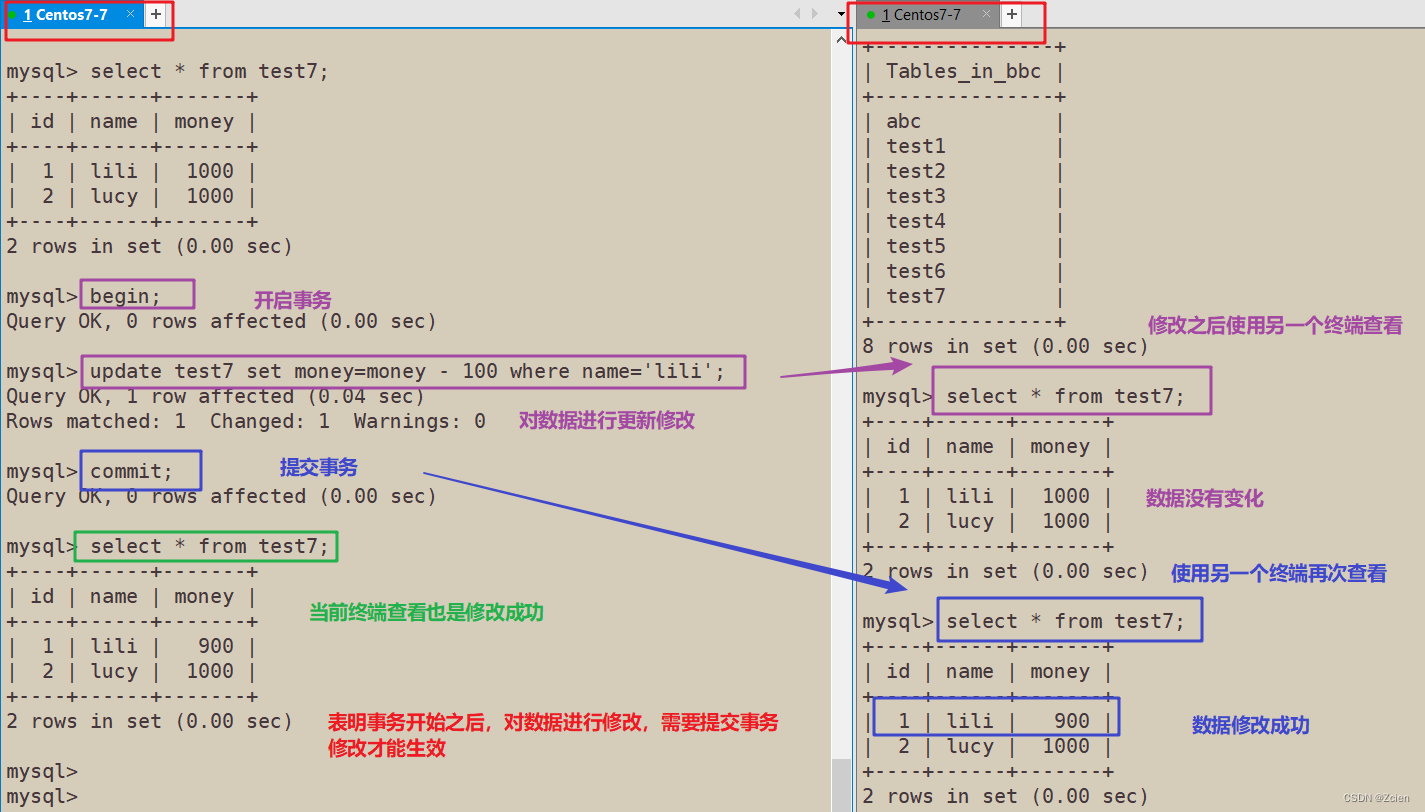Click lili row showing 1000 in left terminal
This screenshot has height=812, width=1425.
click(132, 171)
